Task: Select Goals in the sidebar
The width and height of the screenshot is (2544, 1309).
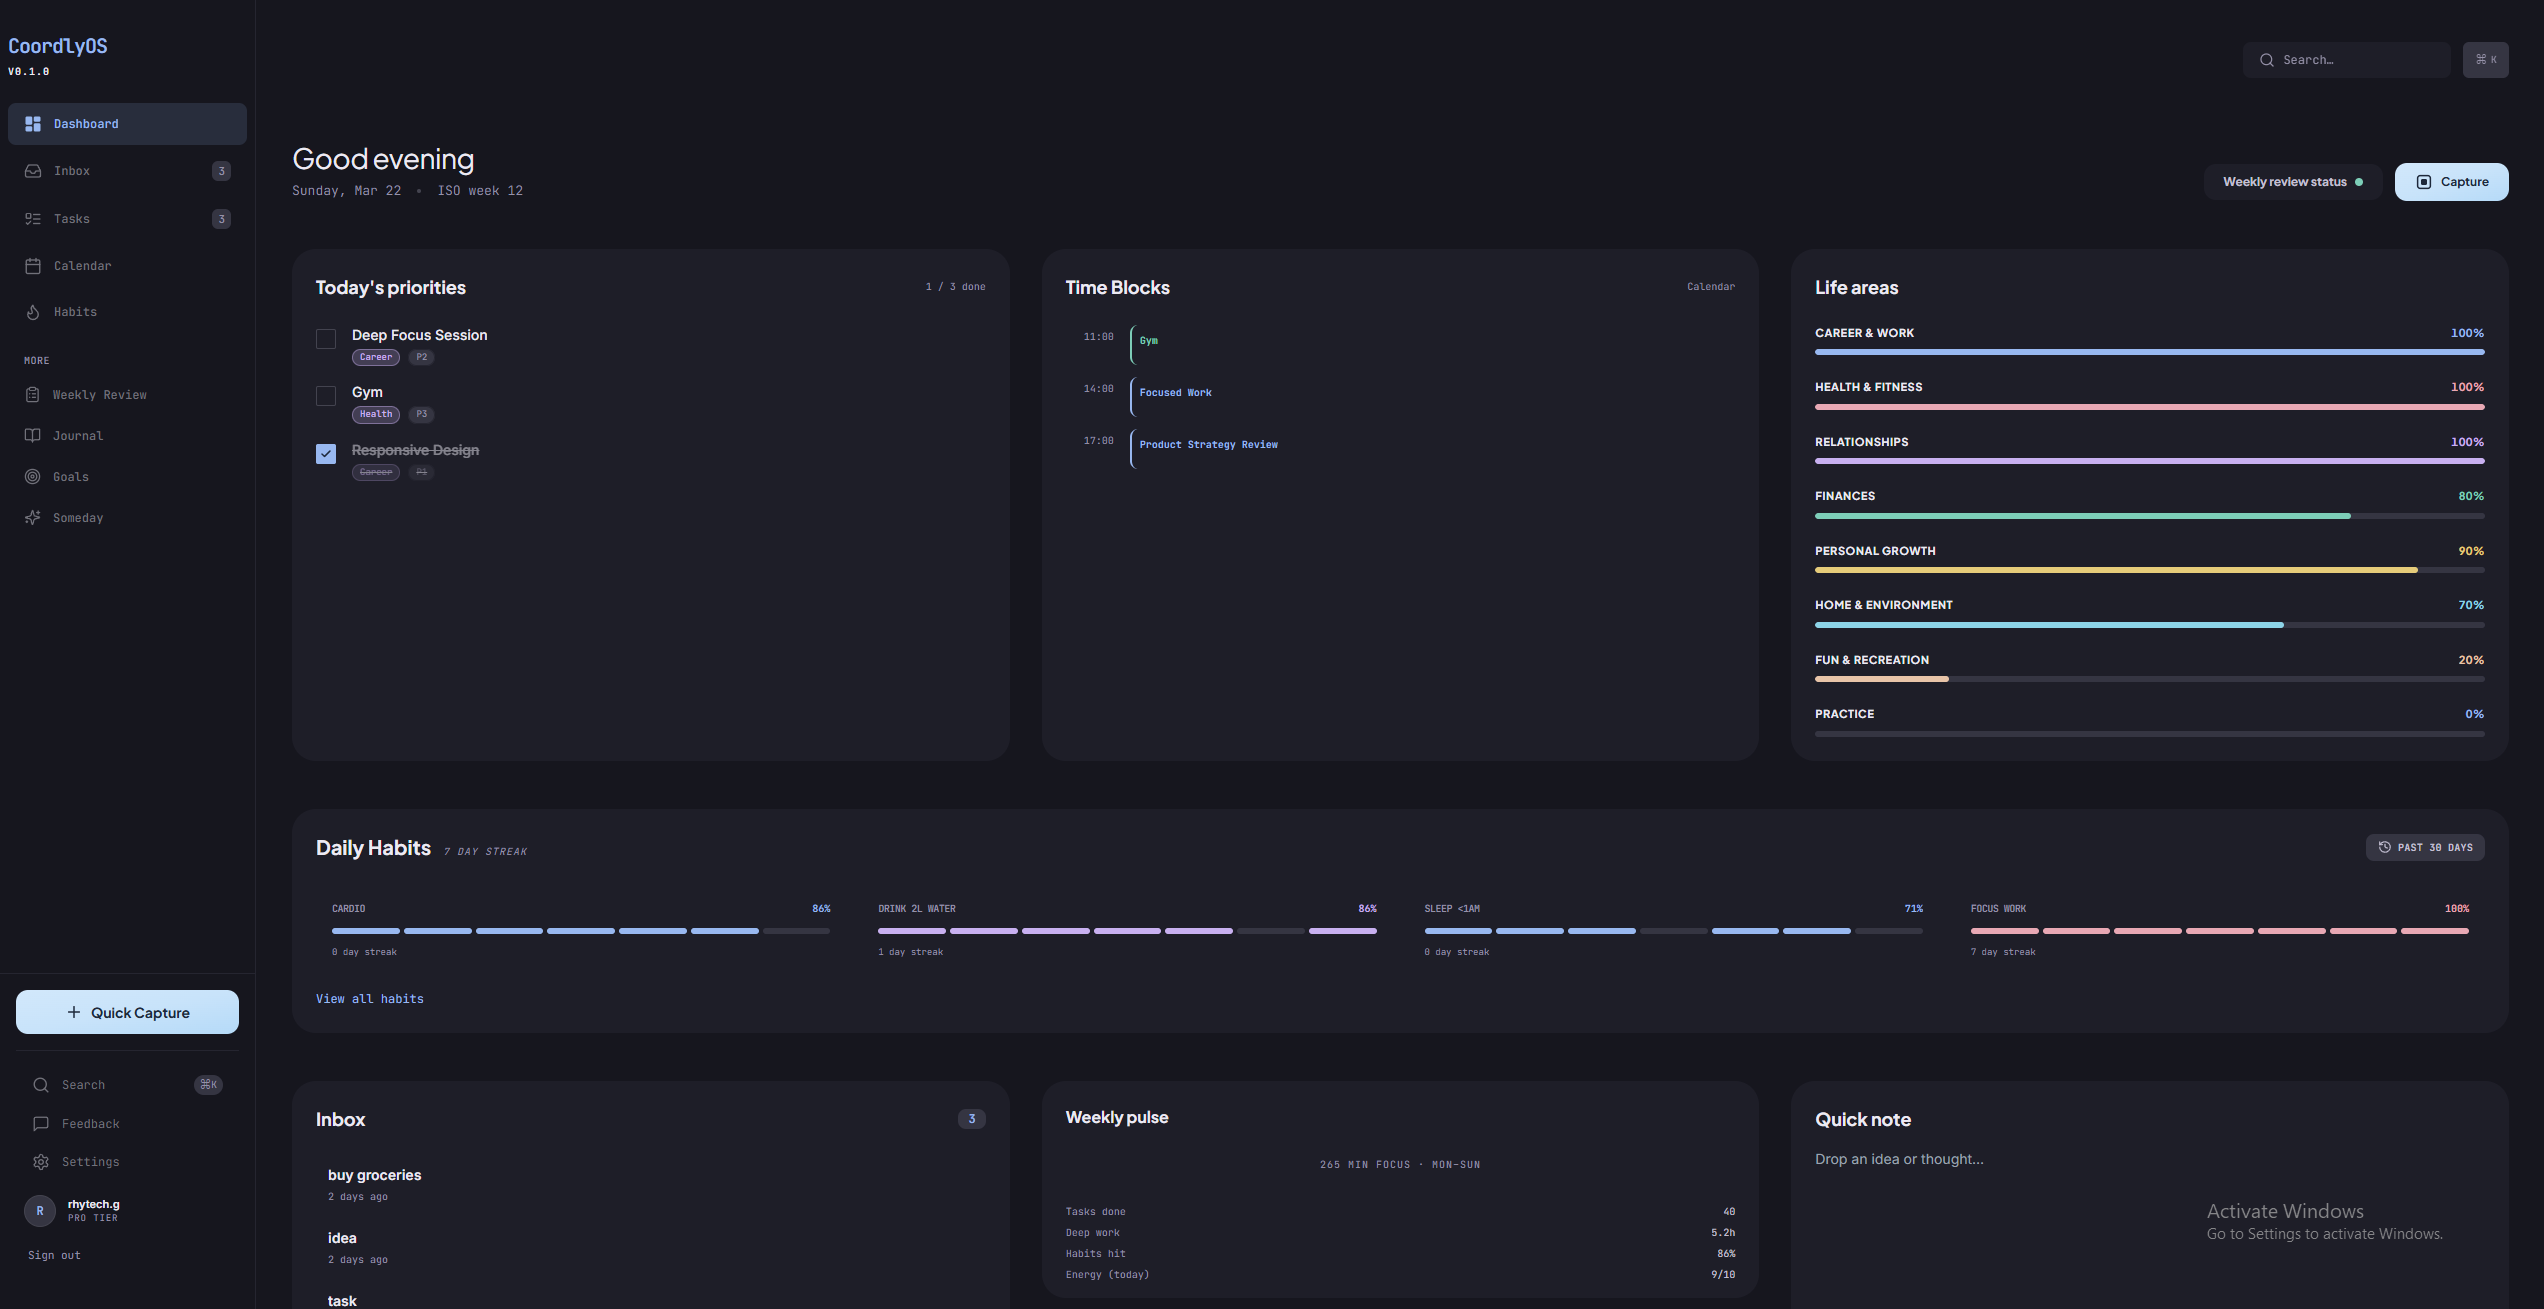Action: pos(71,476)
